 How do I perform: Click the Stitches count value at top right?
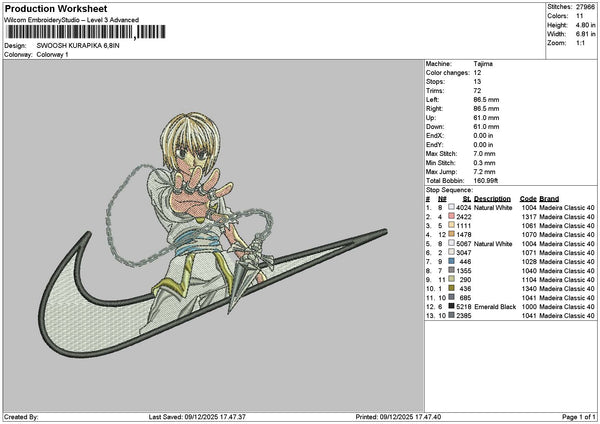pyautogui.click(x=585, y=7)
